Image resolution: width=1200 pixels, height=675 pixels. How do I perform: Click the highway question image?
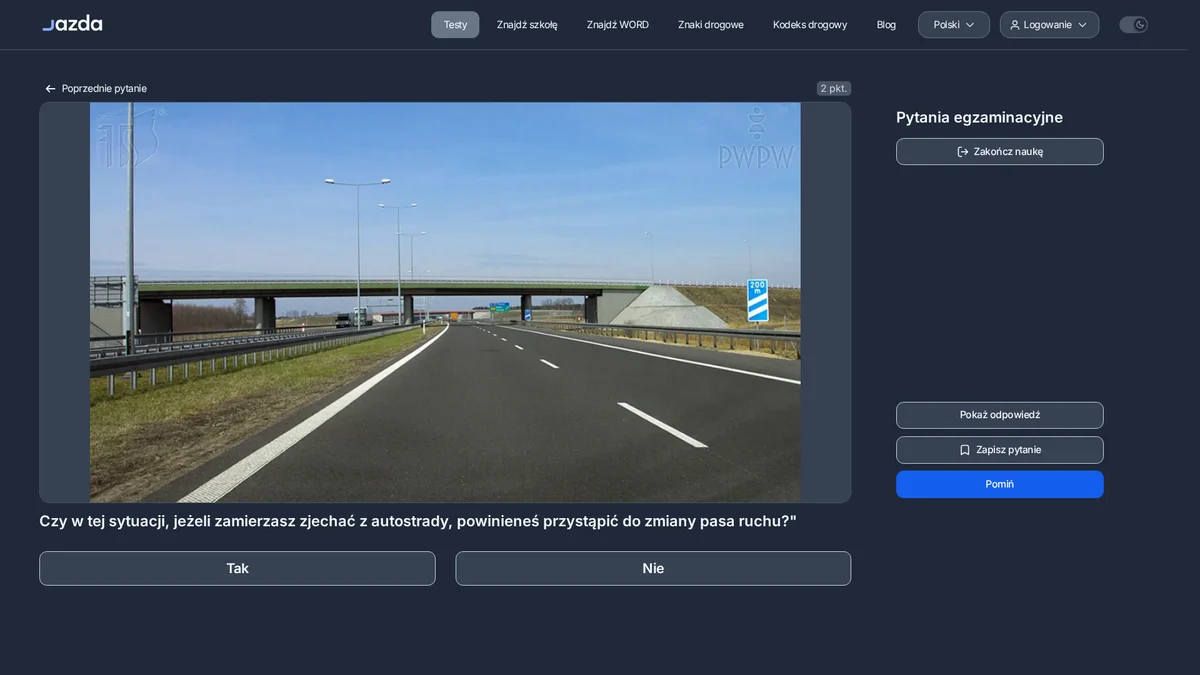point(445,302)
